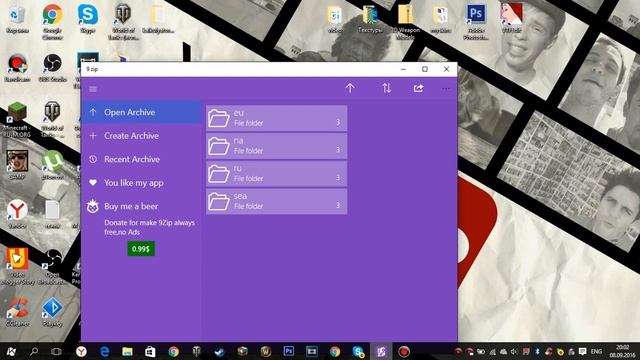Image resolution: width=640 pixels, height=360 pixels.
Task: Open the eu file folder
Action: click(x=277, y=118)
